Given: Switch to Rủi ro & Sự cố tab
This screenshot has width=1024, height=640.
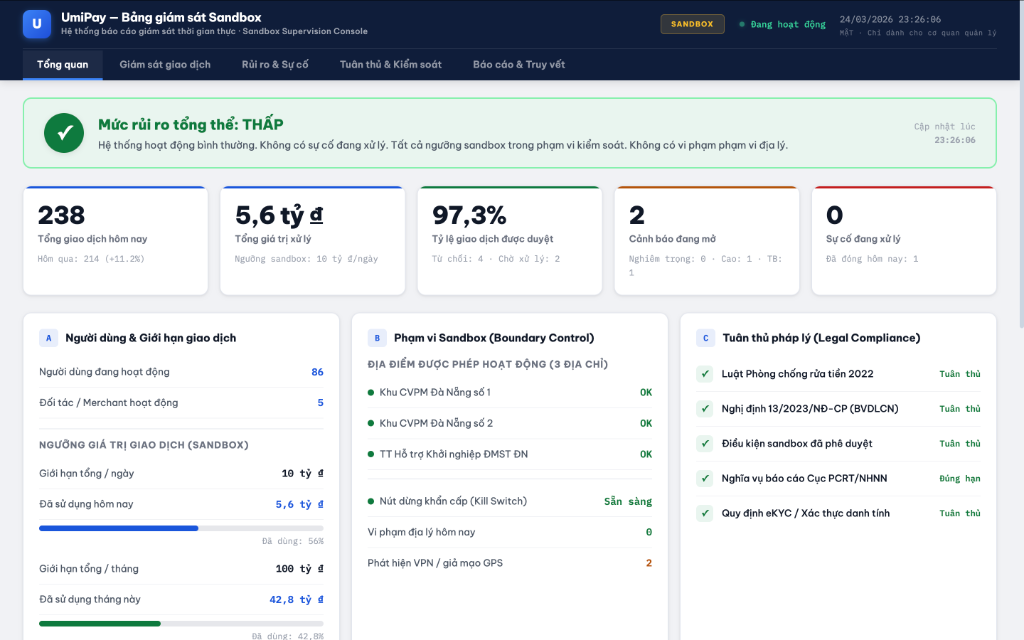Looking at the screenshot, I should (x=275, y=64).
